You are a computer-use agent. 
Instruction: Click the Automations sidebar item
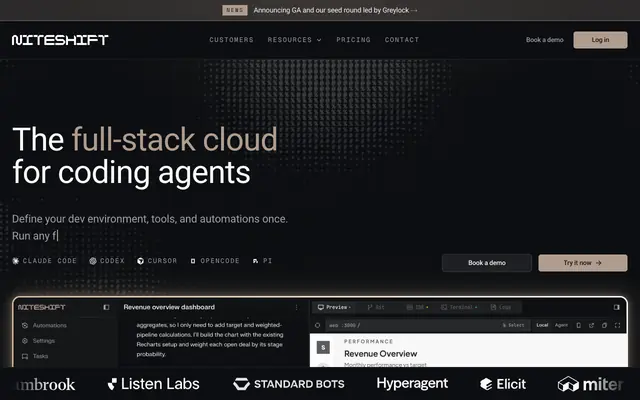[44, 325]
